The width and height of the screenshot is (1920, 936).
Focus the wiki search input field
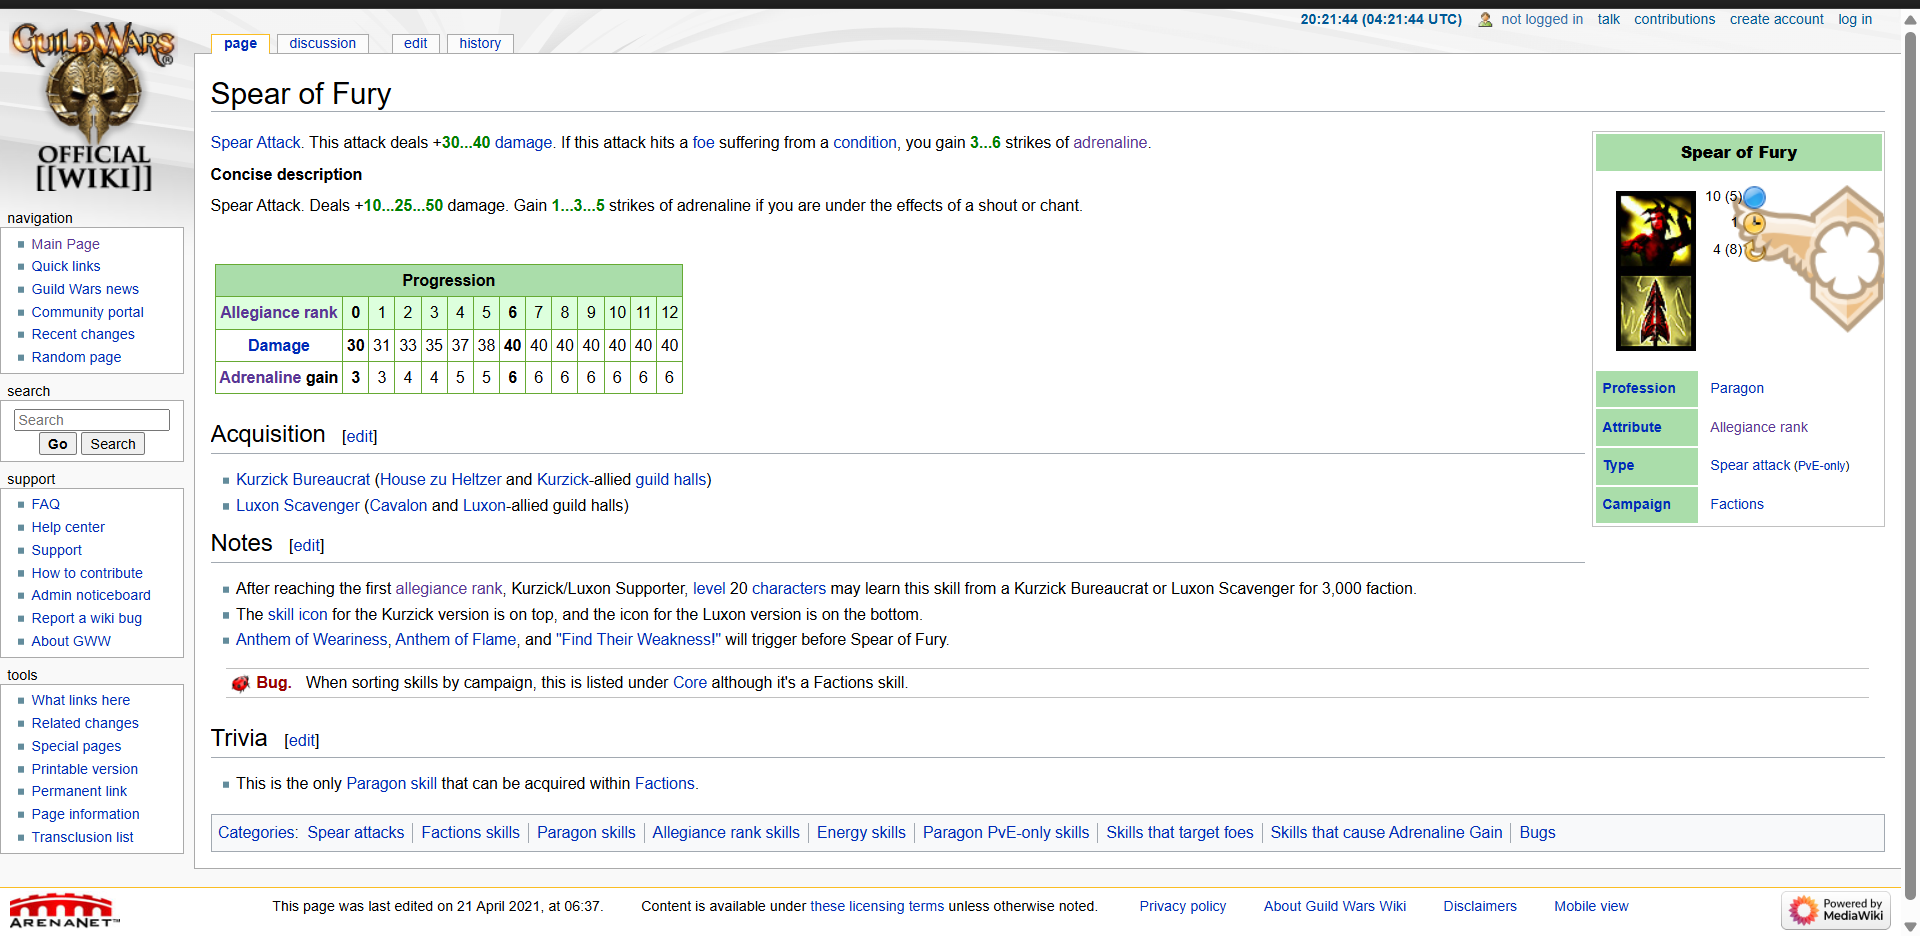tap(92, 420)
